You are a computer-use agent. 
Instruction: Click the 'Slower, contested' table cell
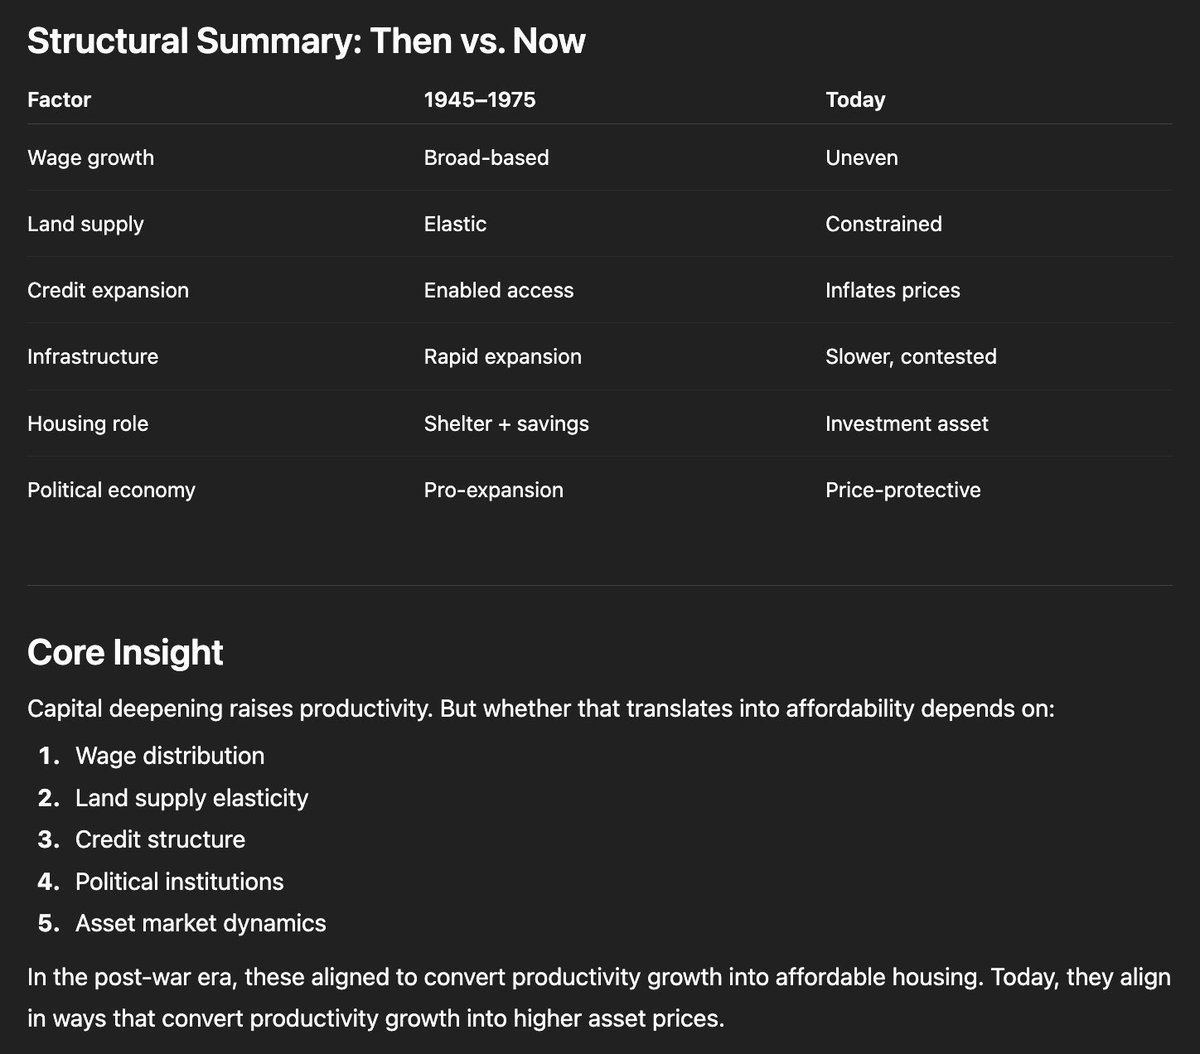[x=910, y=356]
